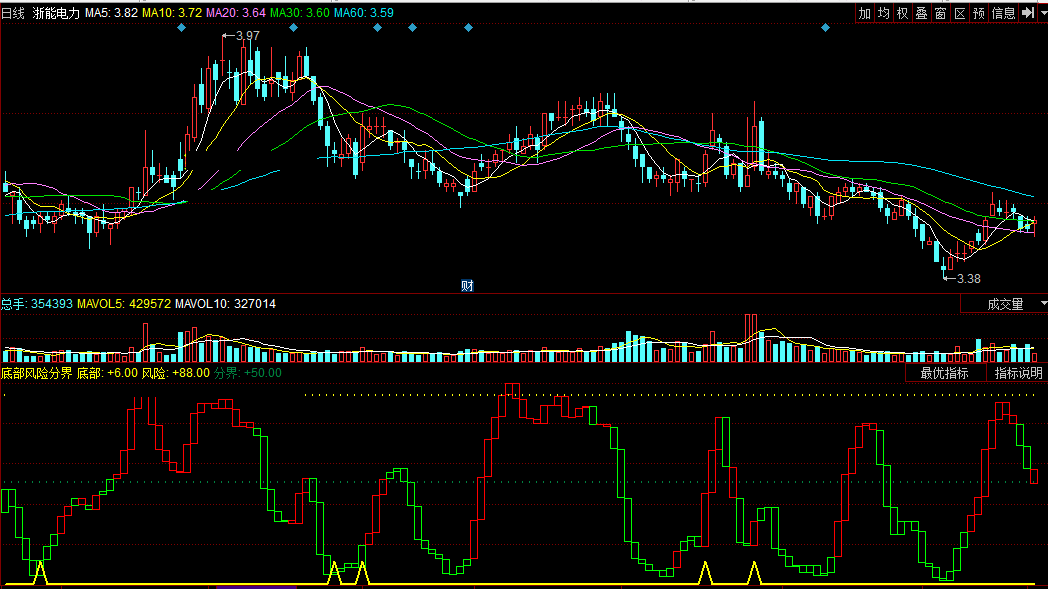Select the MA60: 3.59 indicator label
The height and width of the screenshot is (589, 1048).
click(x=364, y=13)
